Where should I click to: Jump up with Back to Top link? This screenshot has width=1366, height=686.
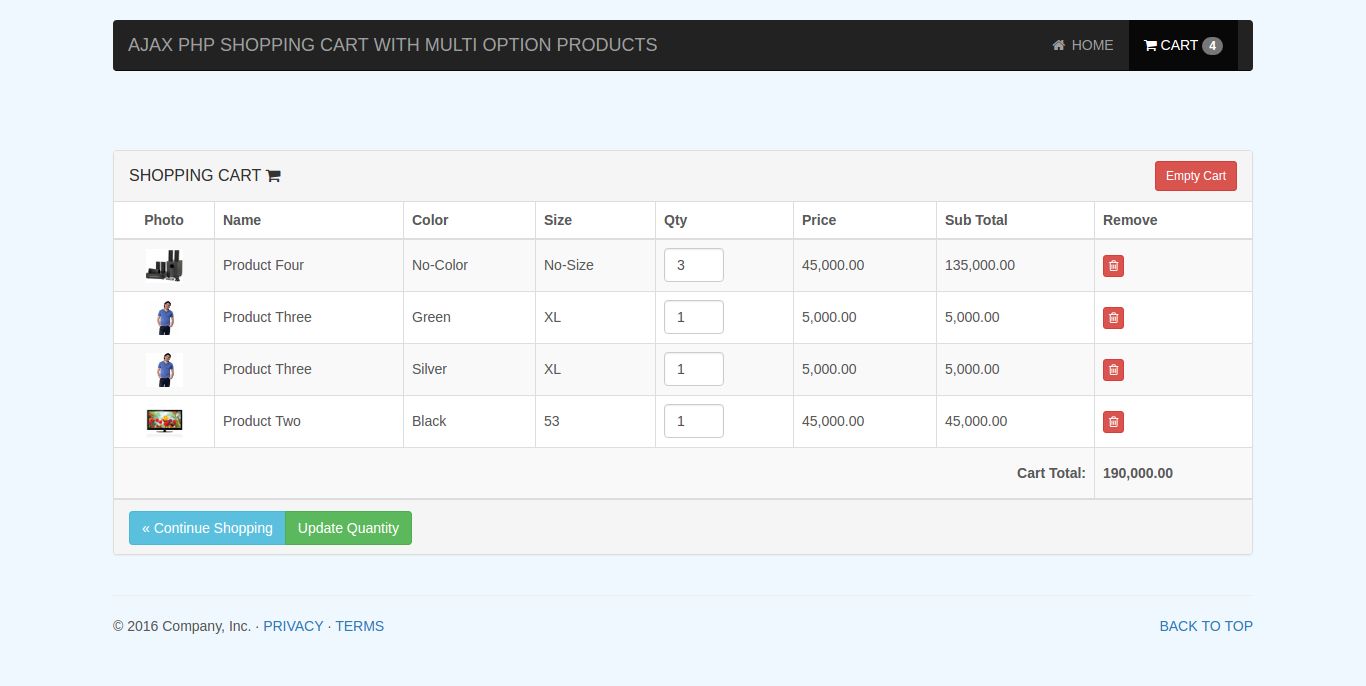point(1205,626)
